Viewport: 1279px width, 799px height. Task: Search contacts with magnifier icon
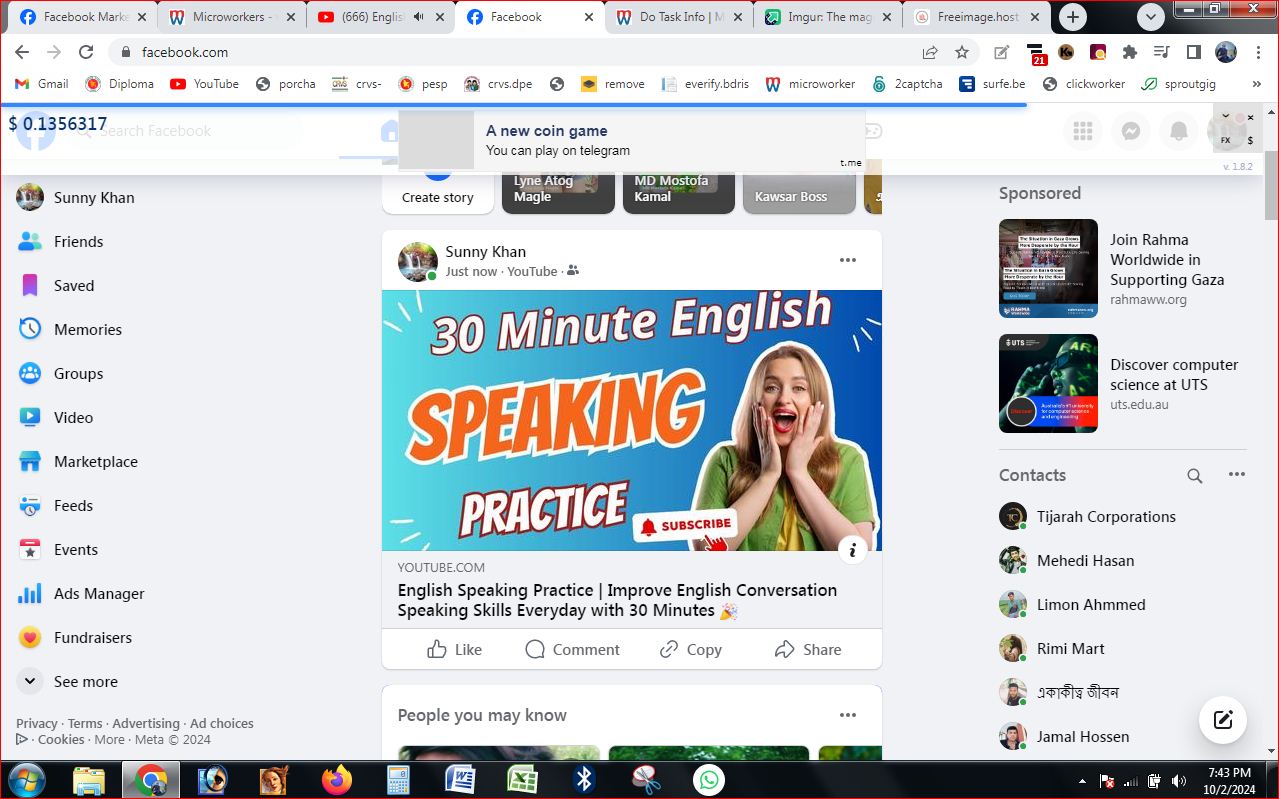[1195, 476]
